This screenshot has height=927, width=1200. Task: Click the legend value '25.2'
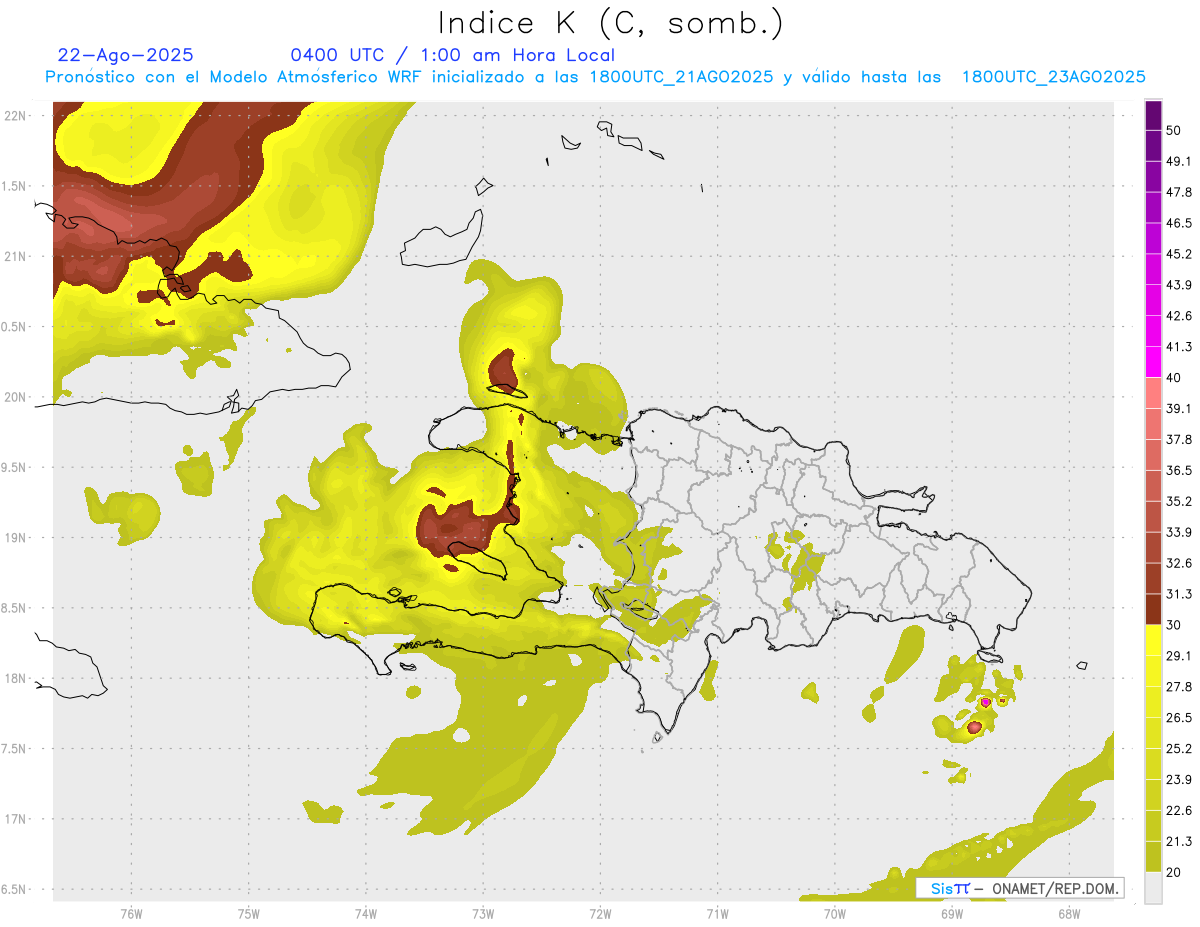(1179, 749)
